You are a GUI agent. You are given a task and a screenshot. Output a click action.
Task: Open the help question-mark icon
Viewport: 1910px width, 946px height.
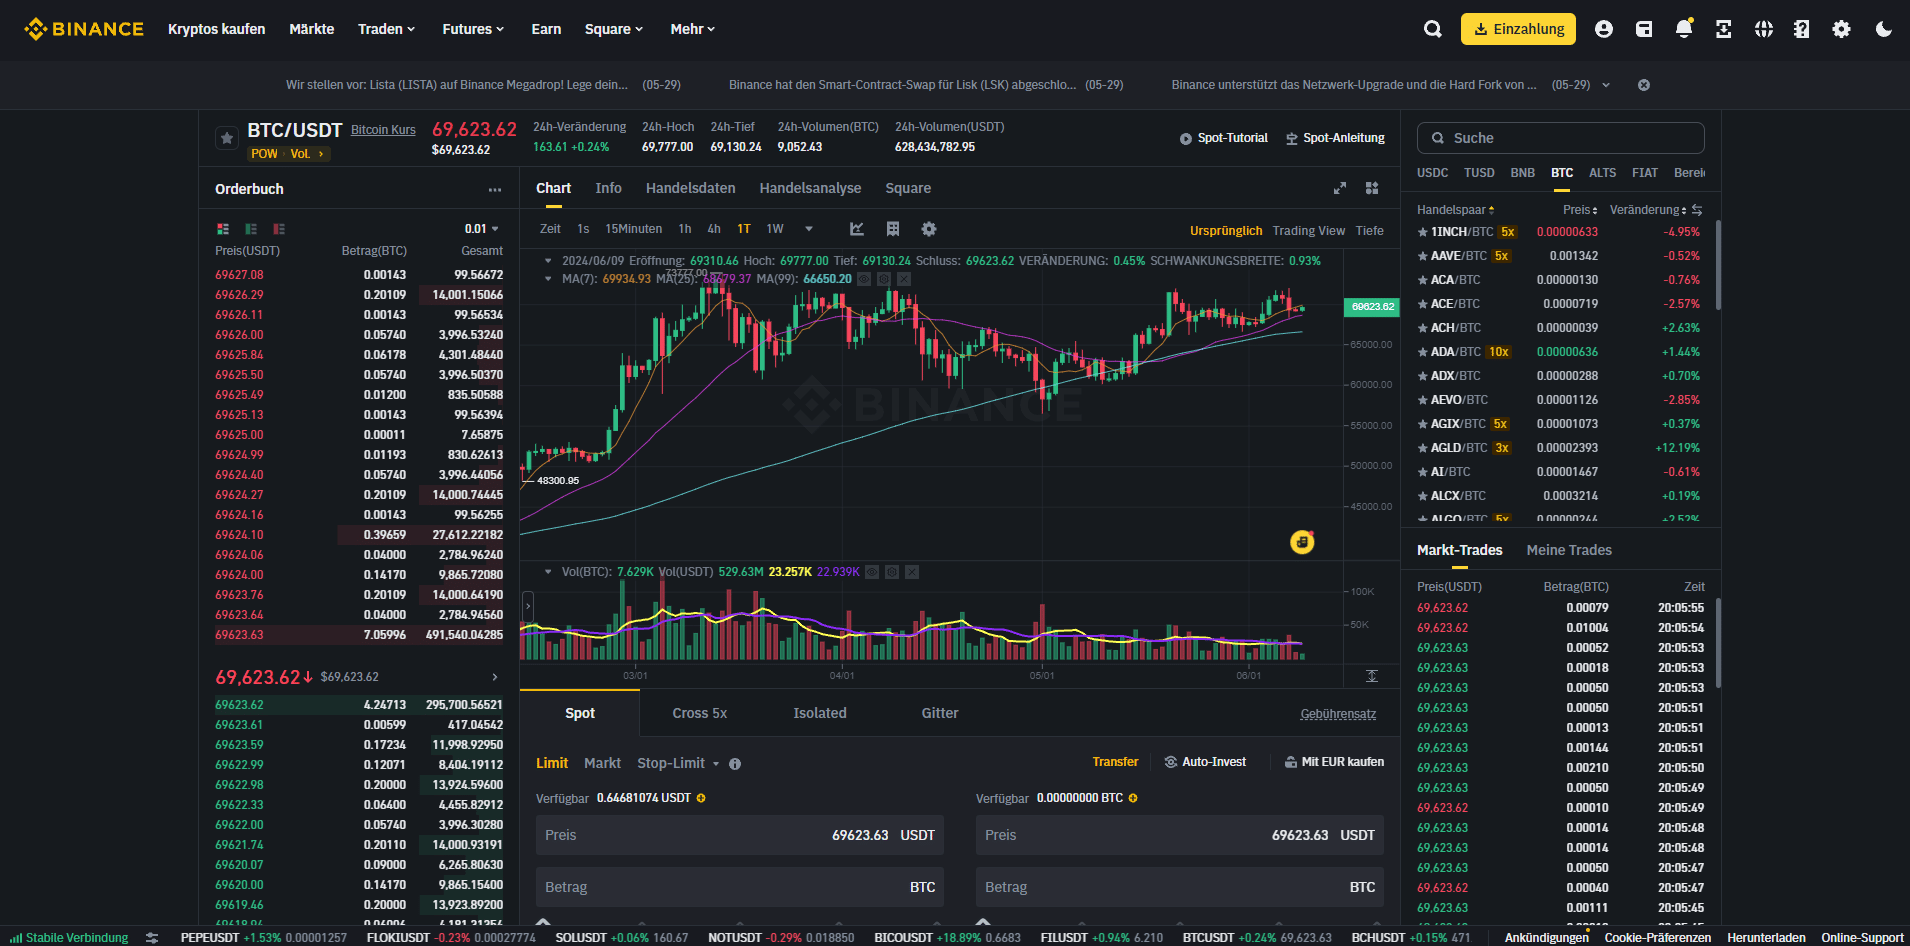(x=1802, y=29)
